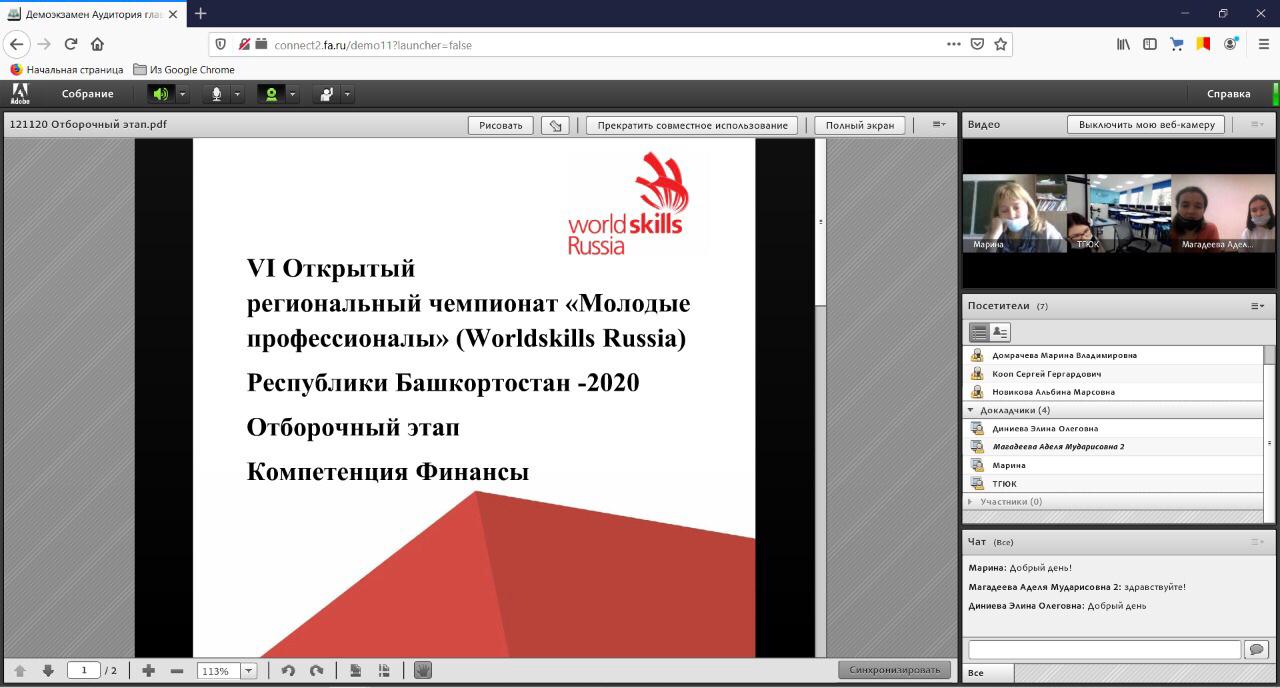The height and width of the screenshot is (688, 1280).
Task: Collapse the Докладчики (4) group
Action: [x=970, y=410]
